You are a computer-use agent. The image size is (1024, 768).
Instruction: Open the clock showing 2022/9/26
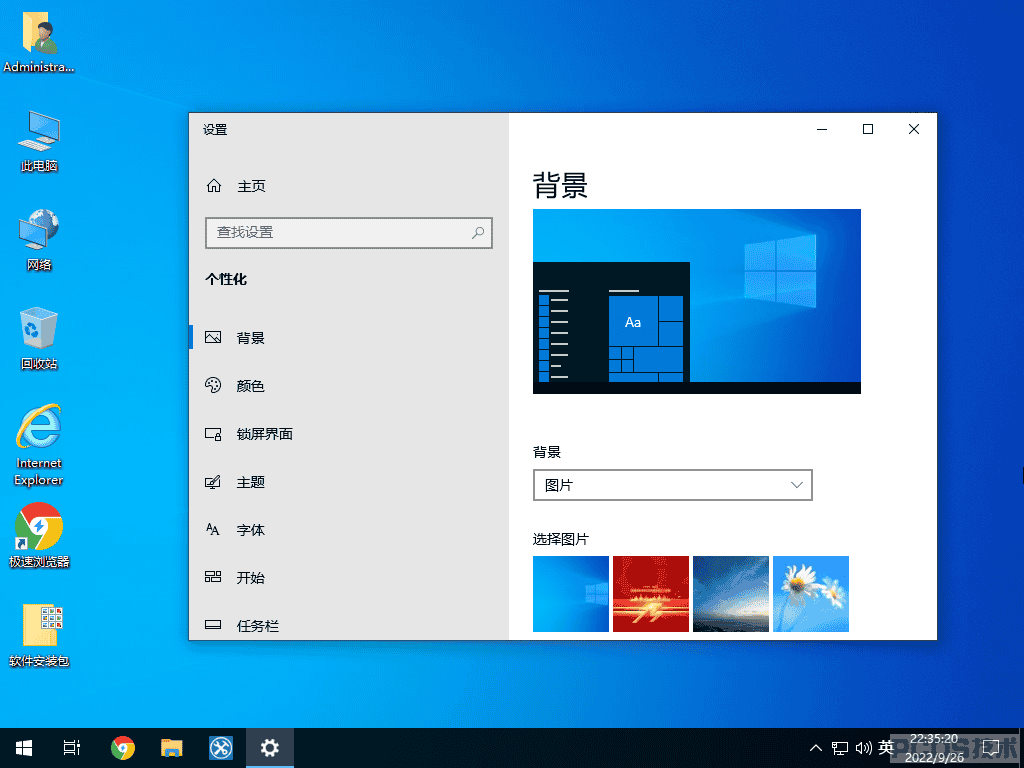point(934,748)
